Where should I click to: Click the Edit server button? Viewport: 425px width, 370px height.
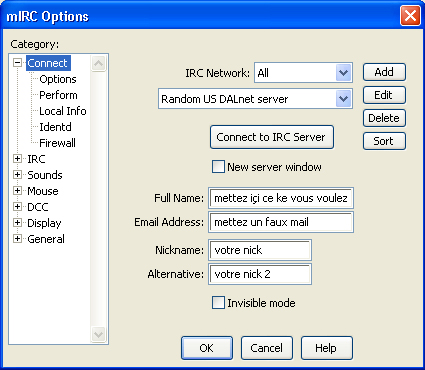point(384,95)
